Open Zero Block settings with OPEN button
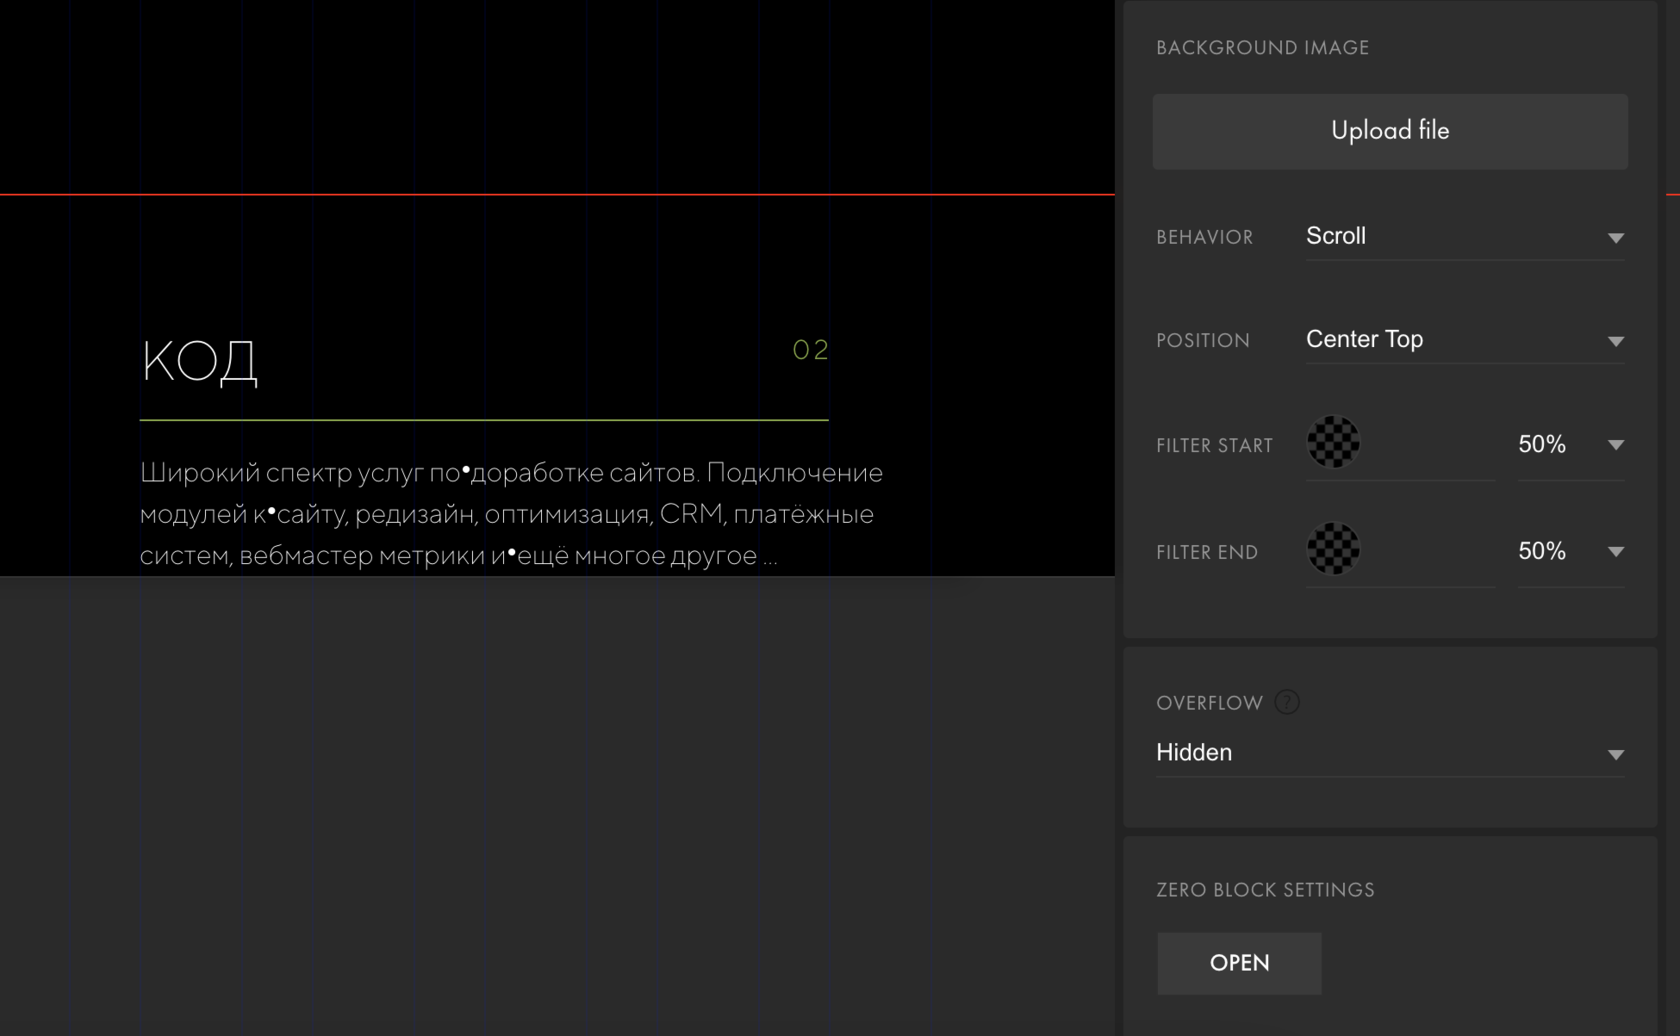This screenshot has width=1680, height=1036. coord(1239,963)
